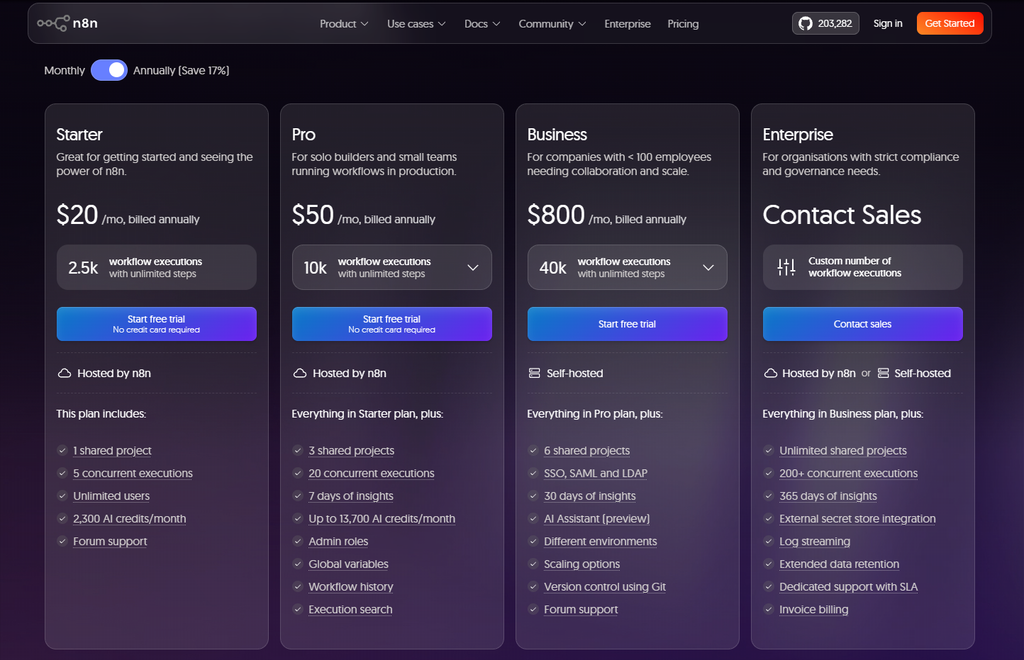
Task: Click the checkmark icon beside External secret store integration
Action: coord(769,518)
